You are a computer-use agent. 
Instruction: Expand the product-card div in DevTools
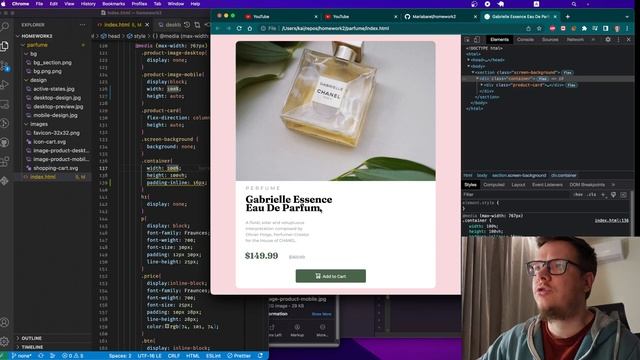point(482,85)
